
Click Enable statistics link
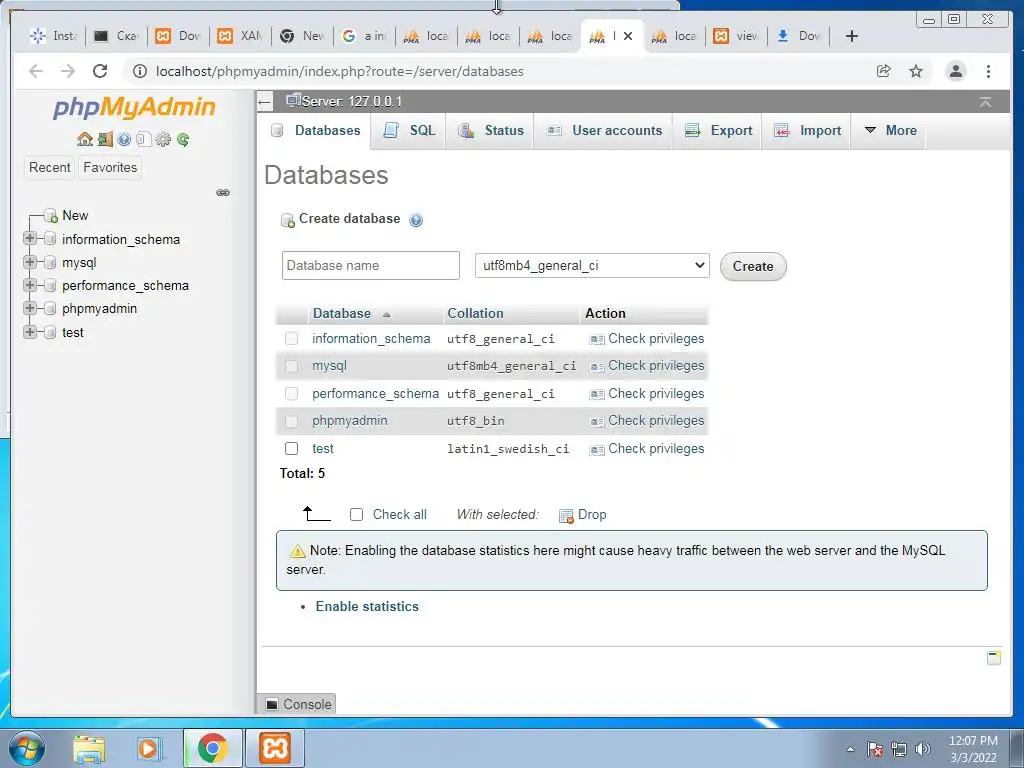pos(367,607)
